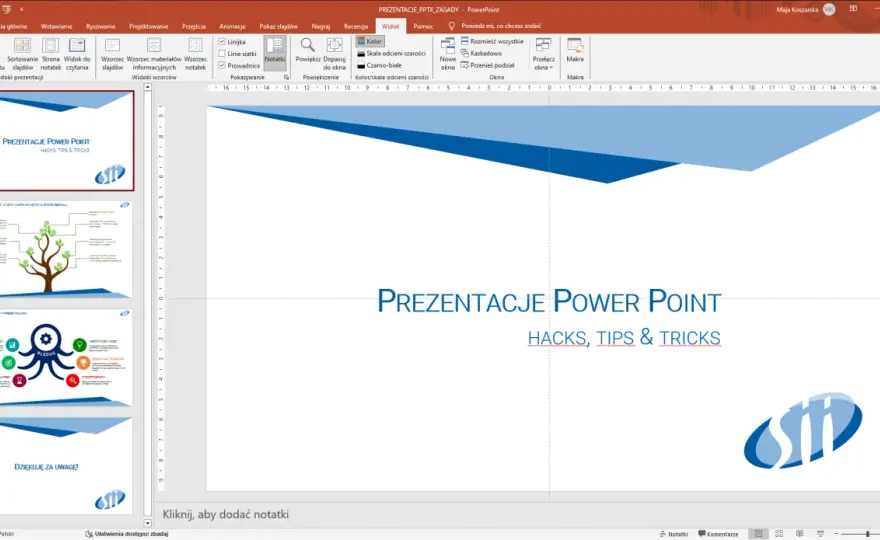This screenshot has height=540, width=880.
Task: Select Dziękuję za uwagę slide thumbnail
Action: 66,465
